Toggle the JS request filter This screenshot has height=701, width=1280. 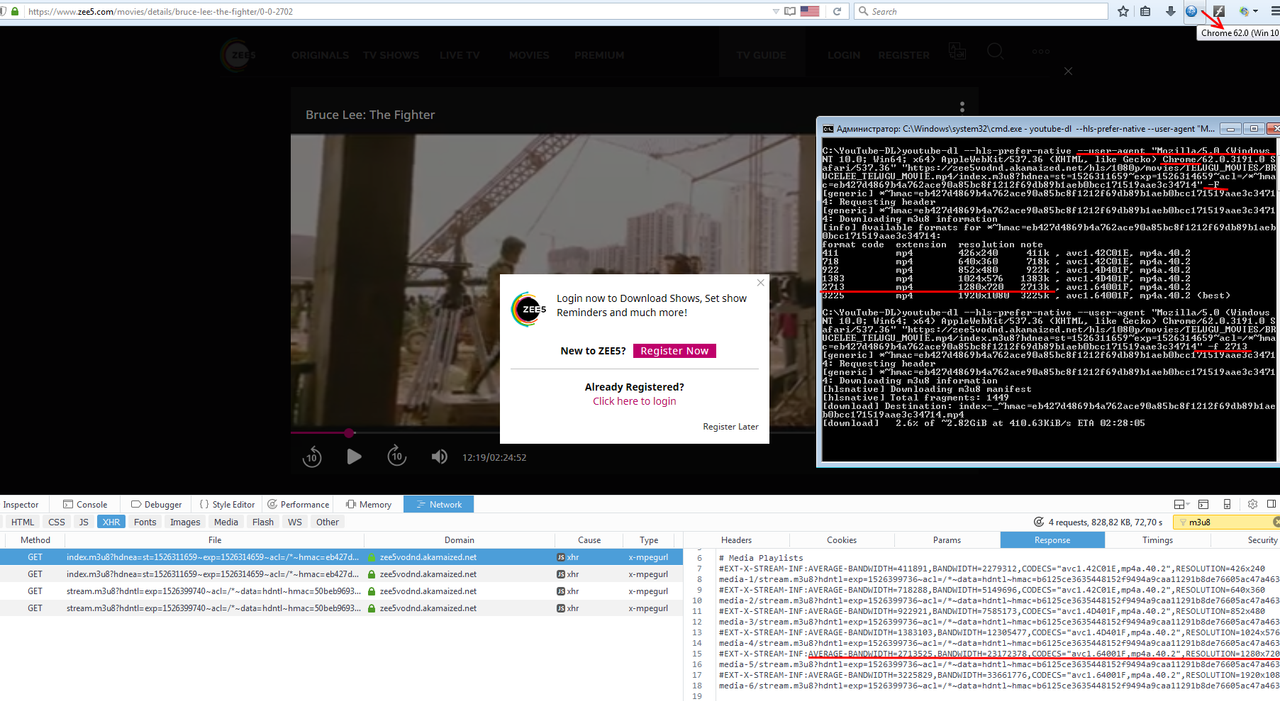pyautogui.click(x=83, y=522)
